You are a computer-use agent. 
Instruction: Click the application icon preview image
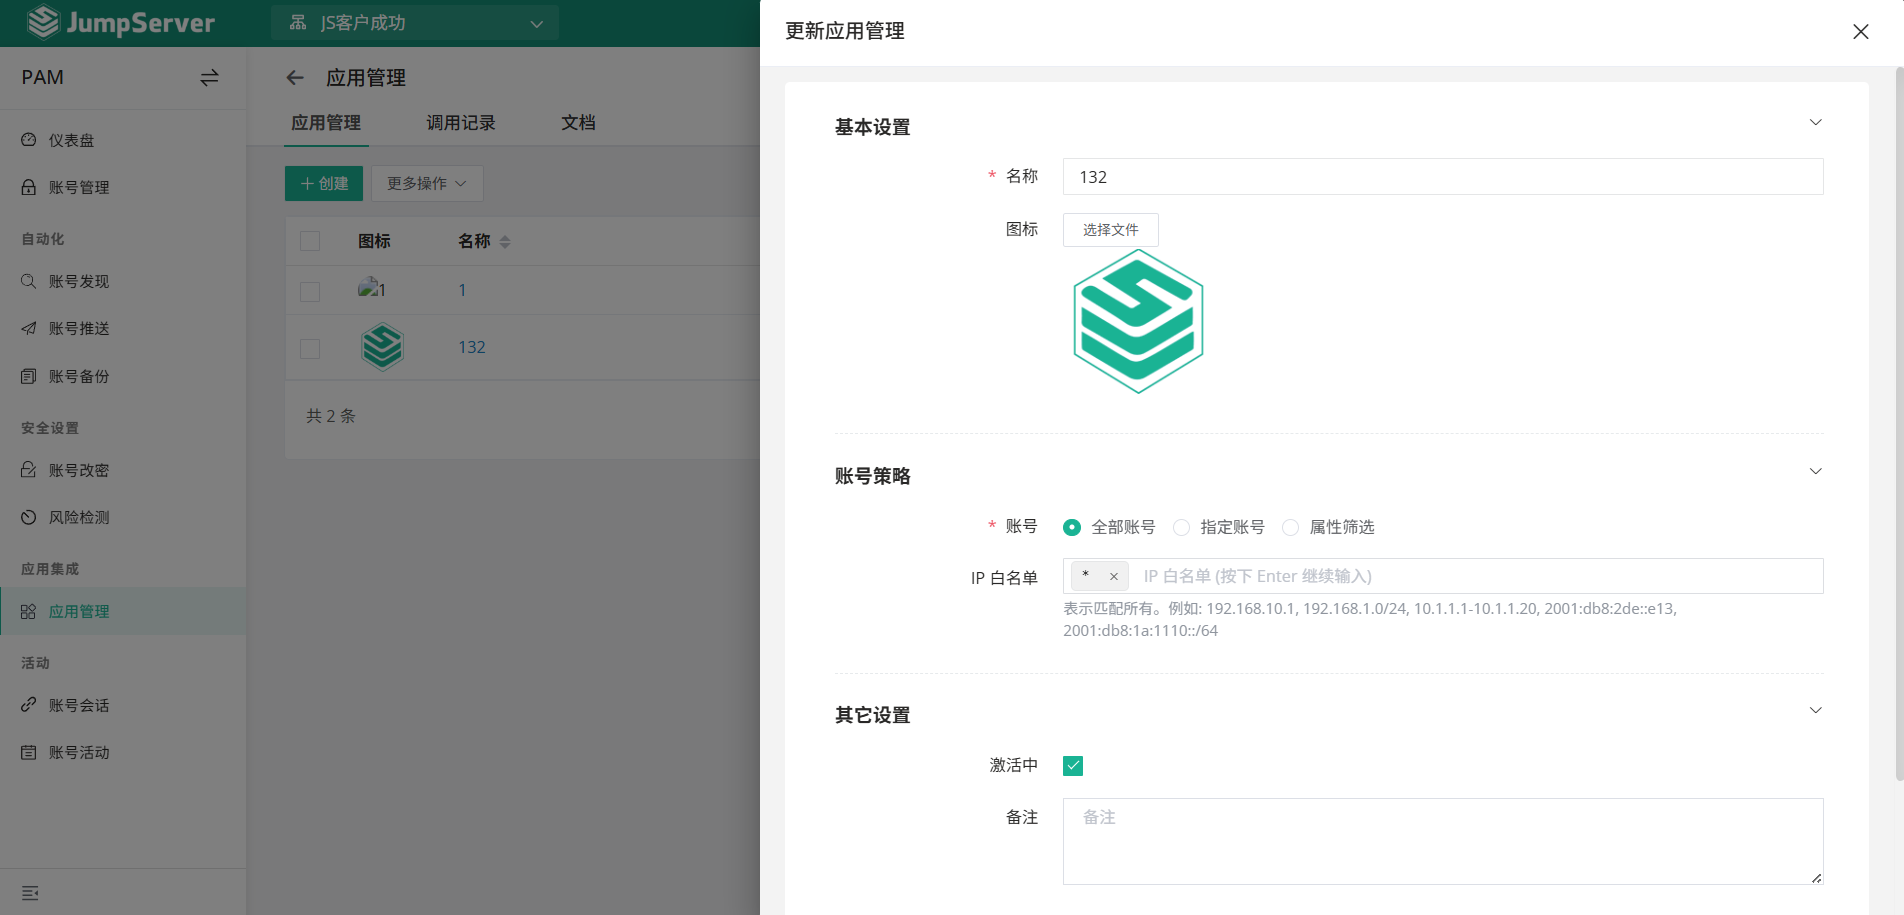(1138, 321)
